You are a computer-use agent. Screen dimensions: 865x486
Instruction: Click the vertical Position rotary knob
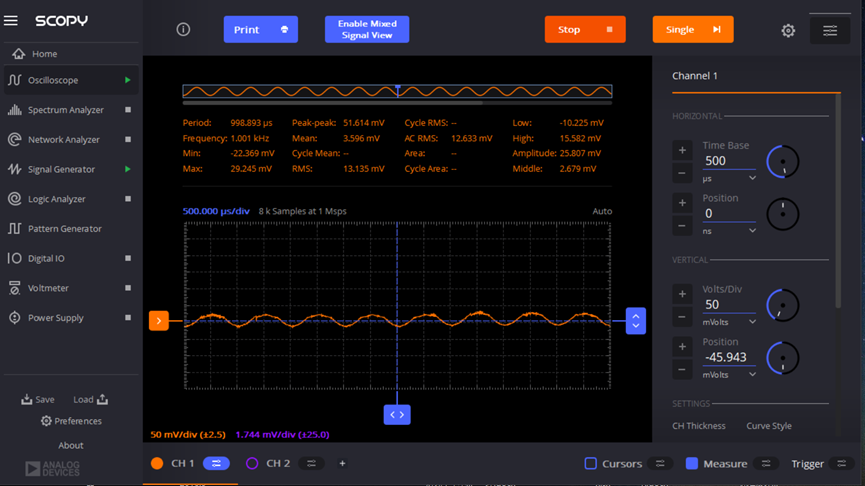[782, 357]
